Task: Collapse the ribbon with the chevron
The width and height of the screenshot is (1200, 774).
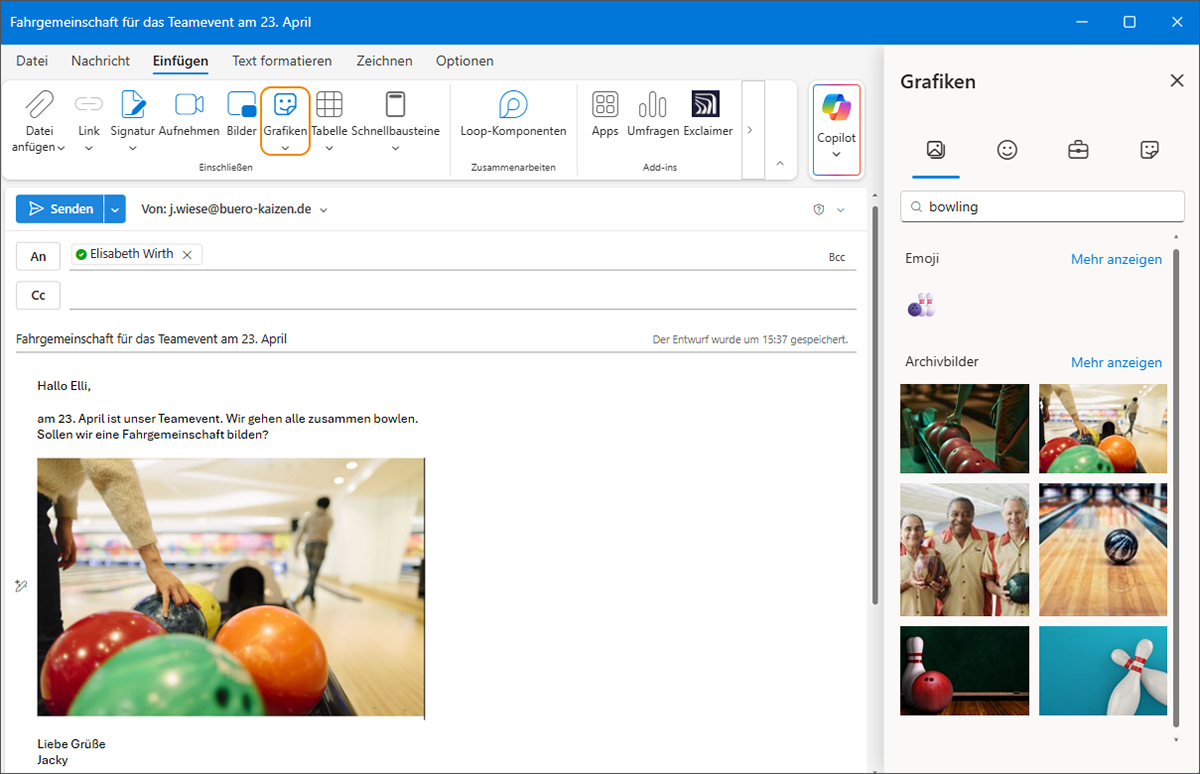Action: (780, 163)
